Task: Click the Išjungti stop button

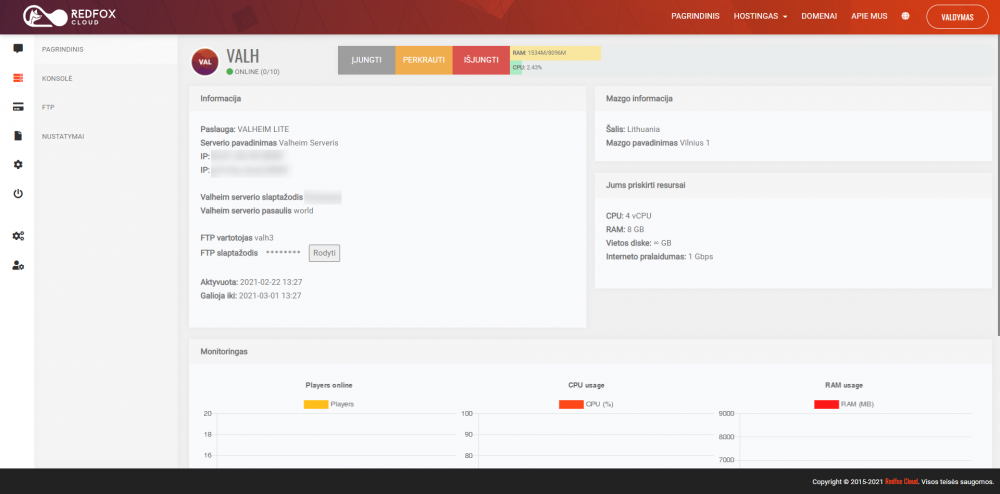Action: pyautogui.click(x=482, y=60)
